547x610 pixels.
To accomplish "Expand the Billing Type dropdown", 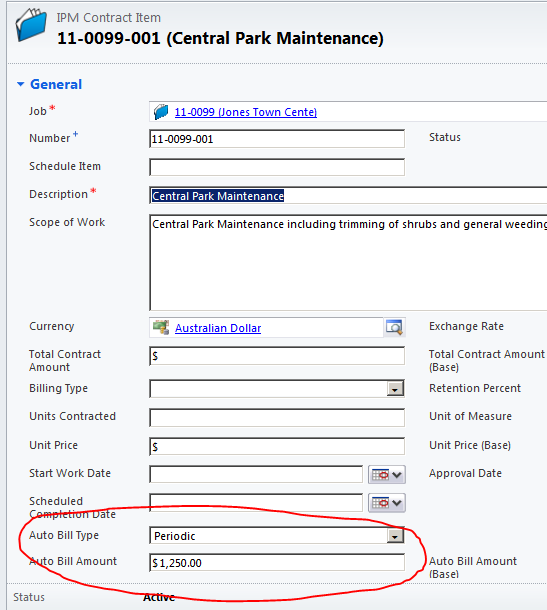I will pos(395,389).
